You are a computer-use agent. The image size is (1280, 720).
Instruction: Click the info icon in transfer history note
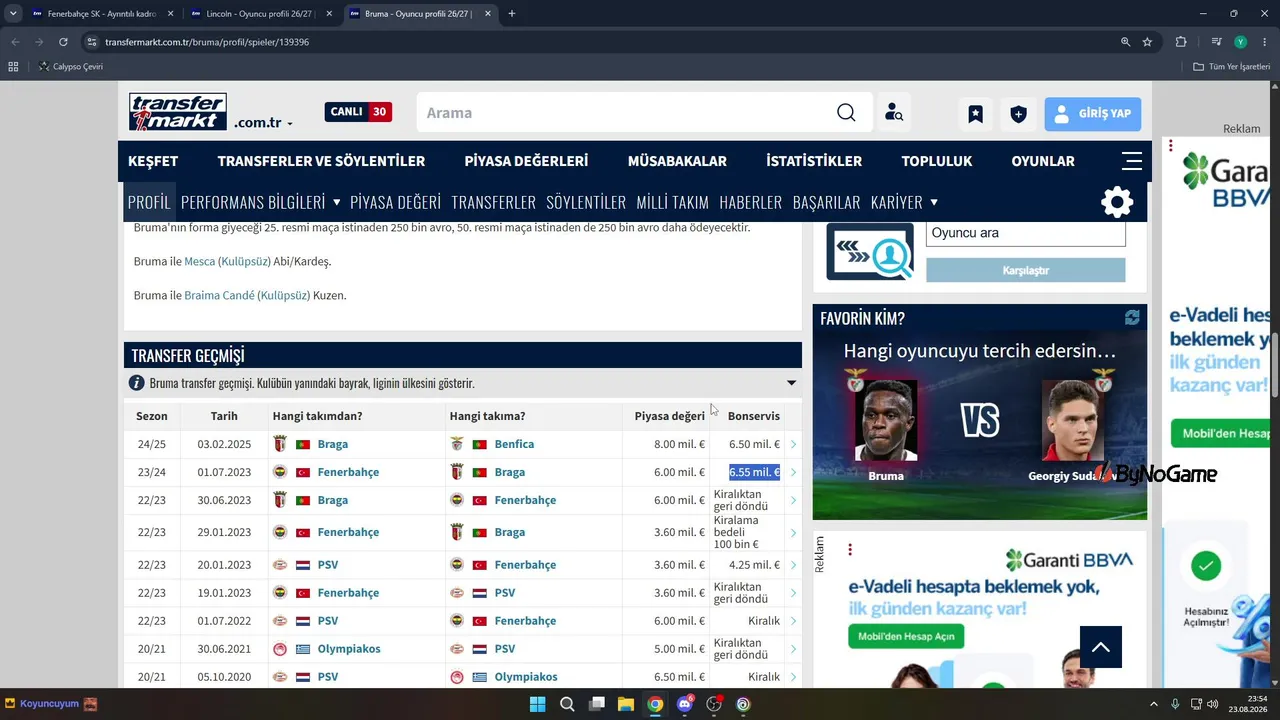[137, 383]
